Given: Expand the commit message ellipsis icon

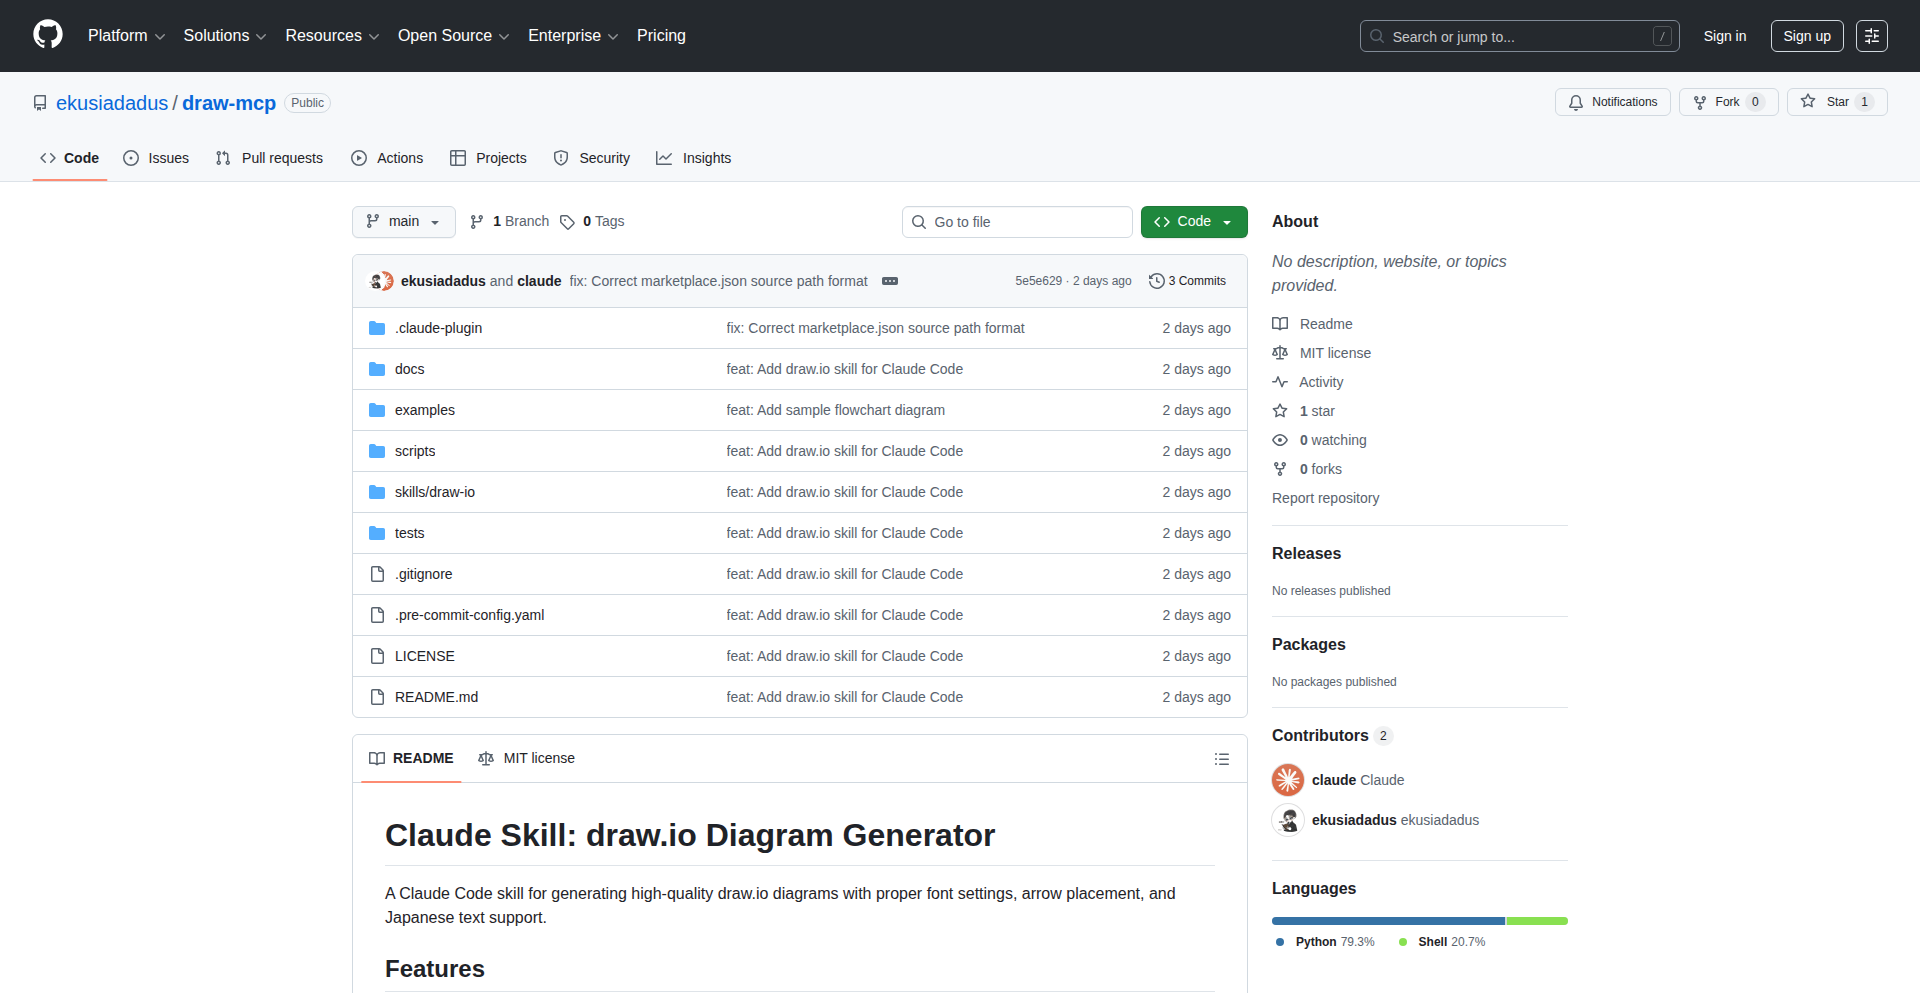Looking at the screenshot, I should click(x=889, y=281).
